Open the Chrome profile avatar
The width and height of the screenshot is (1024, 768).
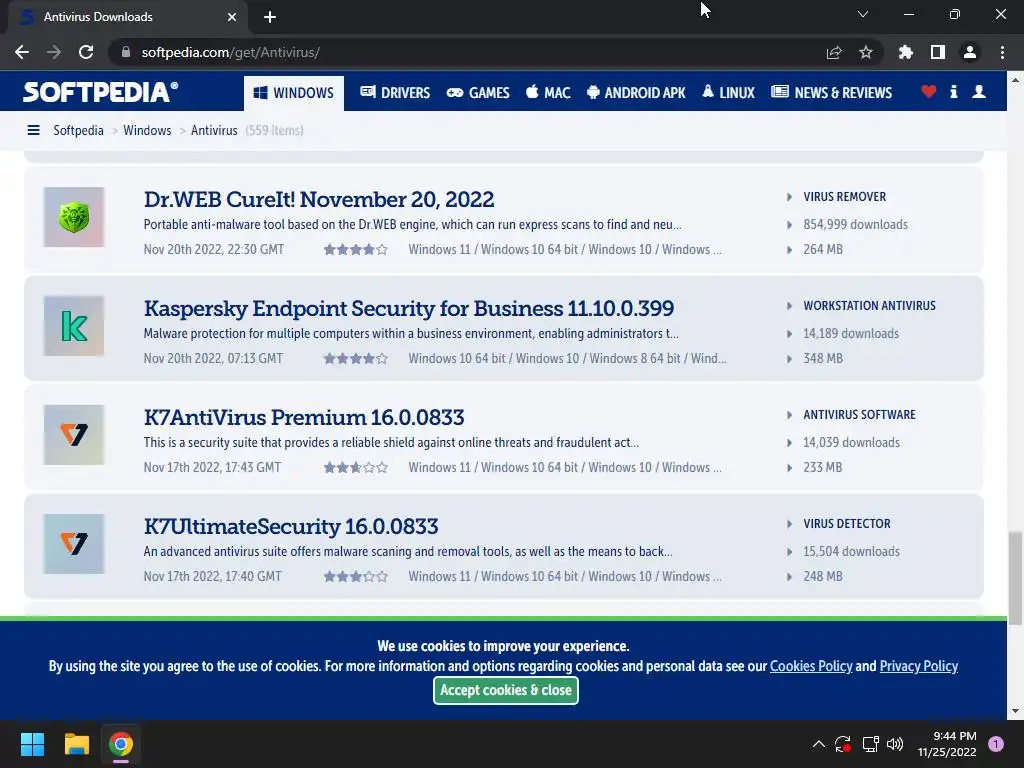(970, 52)
